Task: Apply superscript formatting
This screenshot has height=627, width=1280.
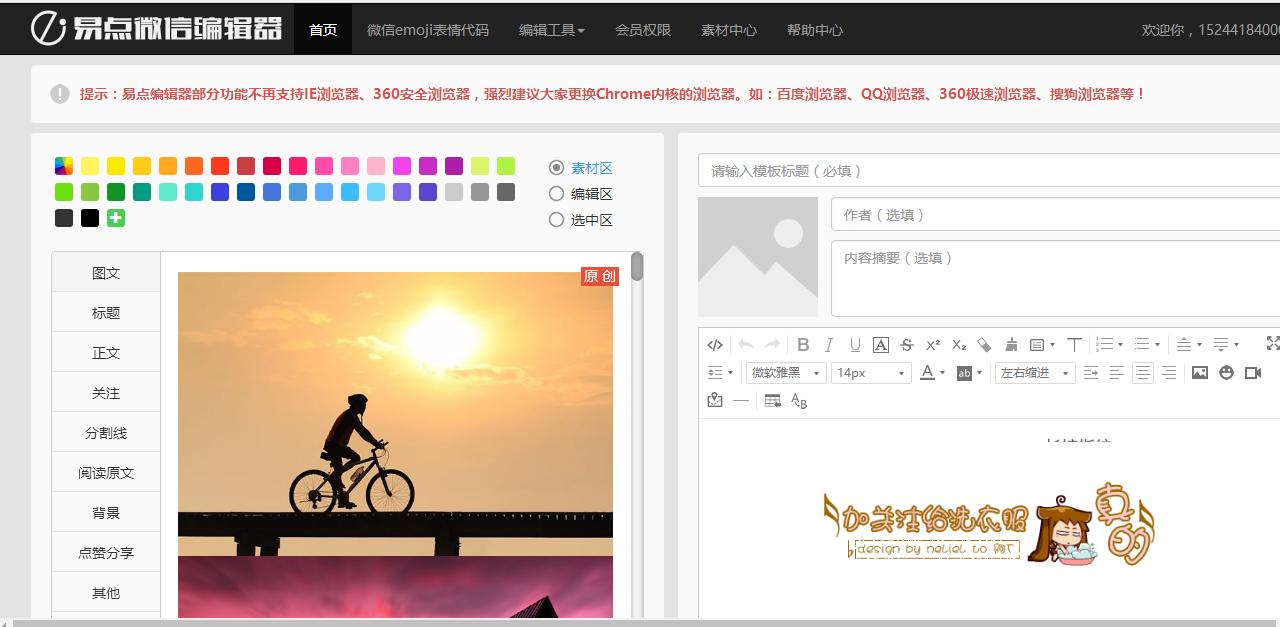Action: [x=932, y=344]
